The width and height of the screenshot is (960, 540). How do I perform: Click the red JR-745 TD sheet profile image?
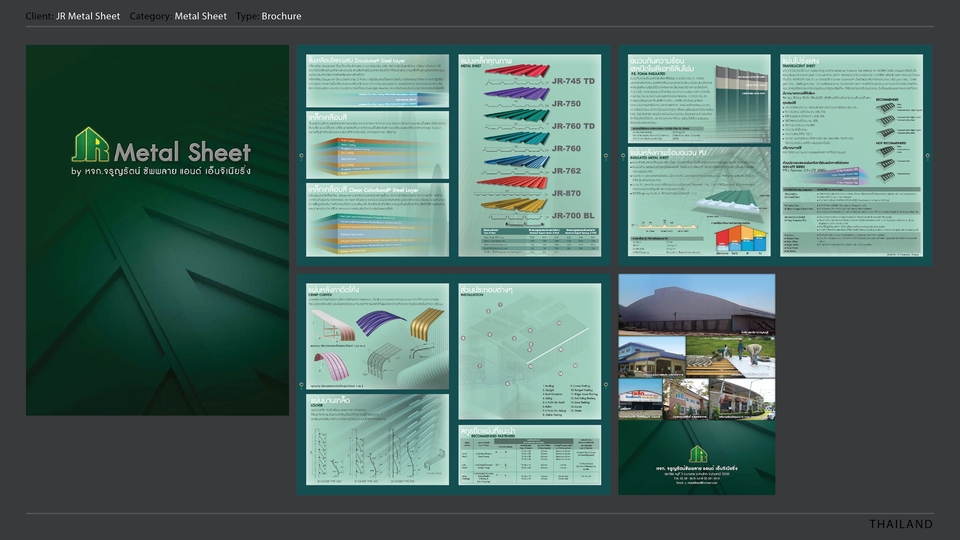click(x=517, y=71)
